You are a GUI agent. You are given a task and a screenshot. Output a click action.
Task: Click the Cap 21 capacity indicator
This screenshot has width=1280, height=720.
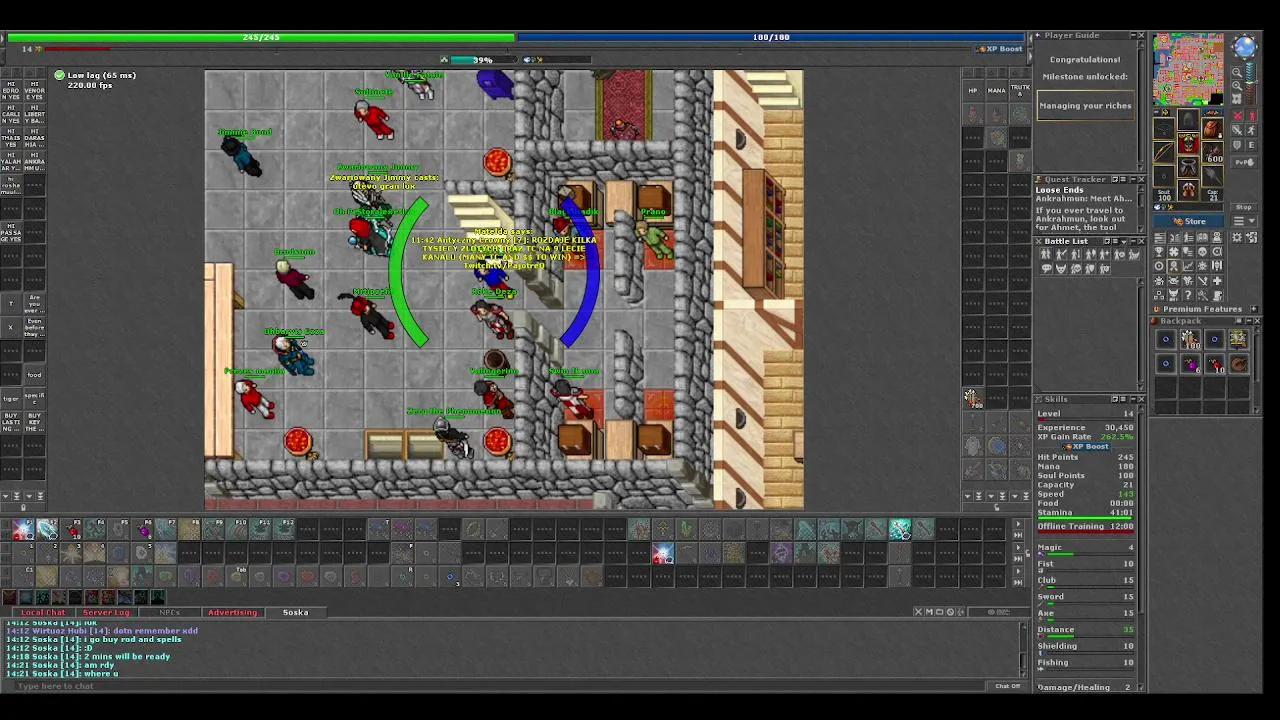pyautogui.click(x=1212, y=194)
